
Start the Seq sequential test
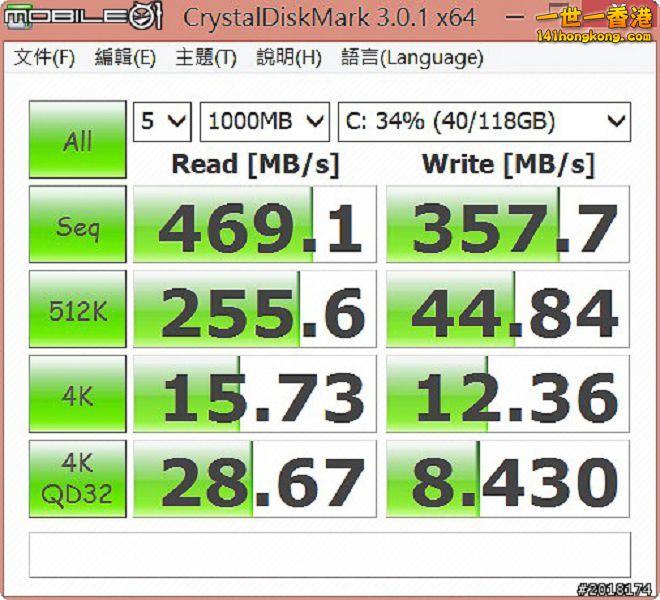tap(78, 226)
